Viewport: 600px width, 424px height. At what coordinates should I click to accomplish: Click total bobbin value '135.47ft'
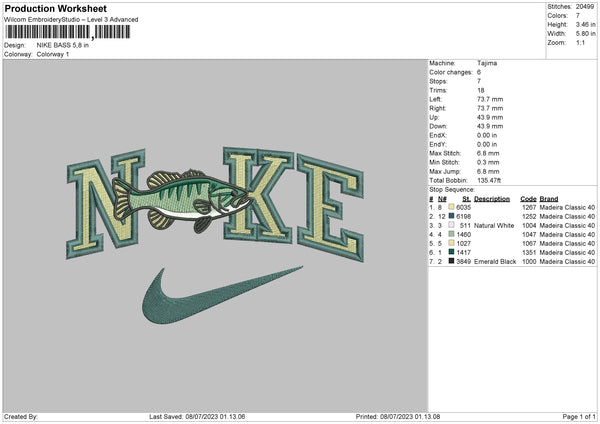489,181
